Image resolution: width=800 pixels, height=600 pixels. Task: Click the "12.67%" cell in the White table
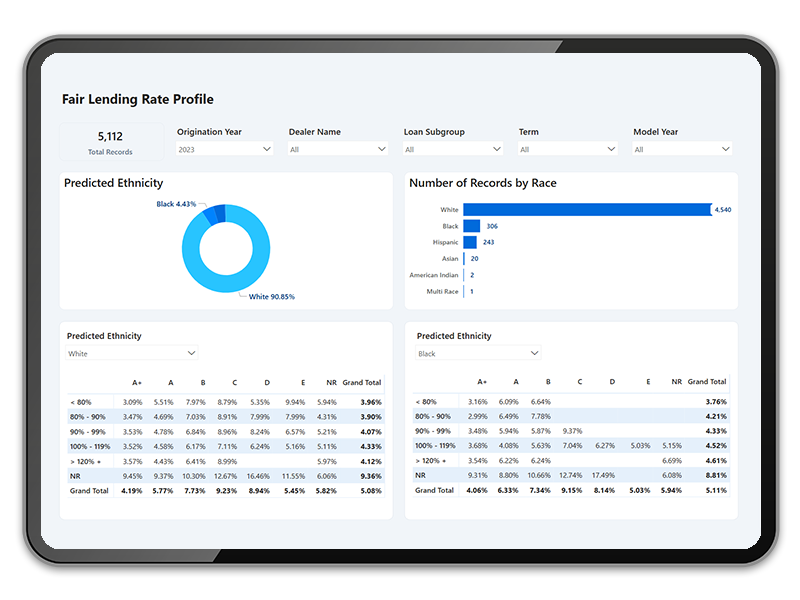pos(226,476)
